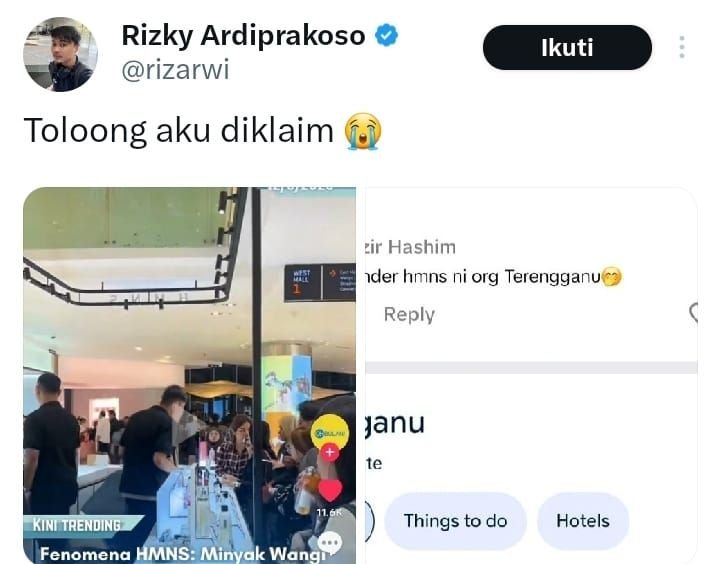Click the Fenomena HMNS caption text
This screenshot has height=564, width=720.
182,554
